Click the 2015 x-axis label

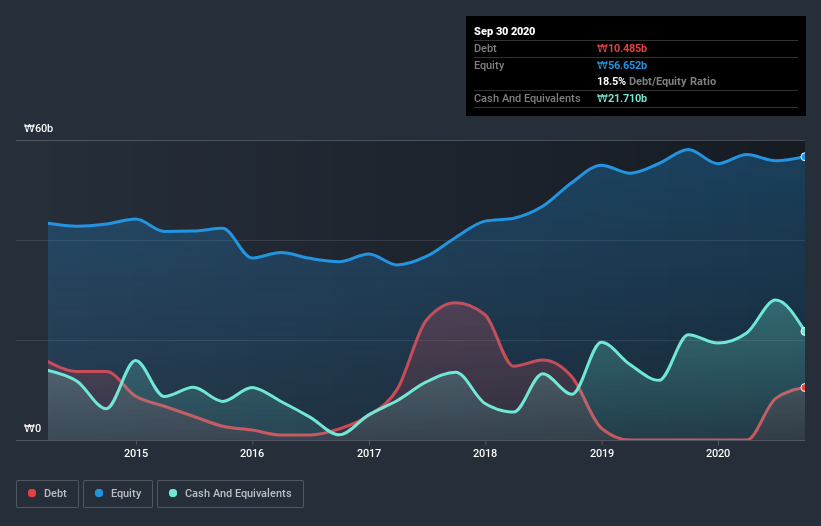(x=136, y=453)
